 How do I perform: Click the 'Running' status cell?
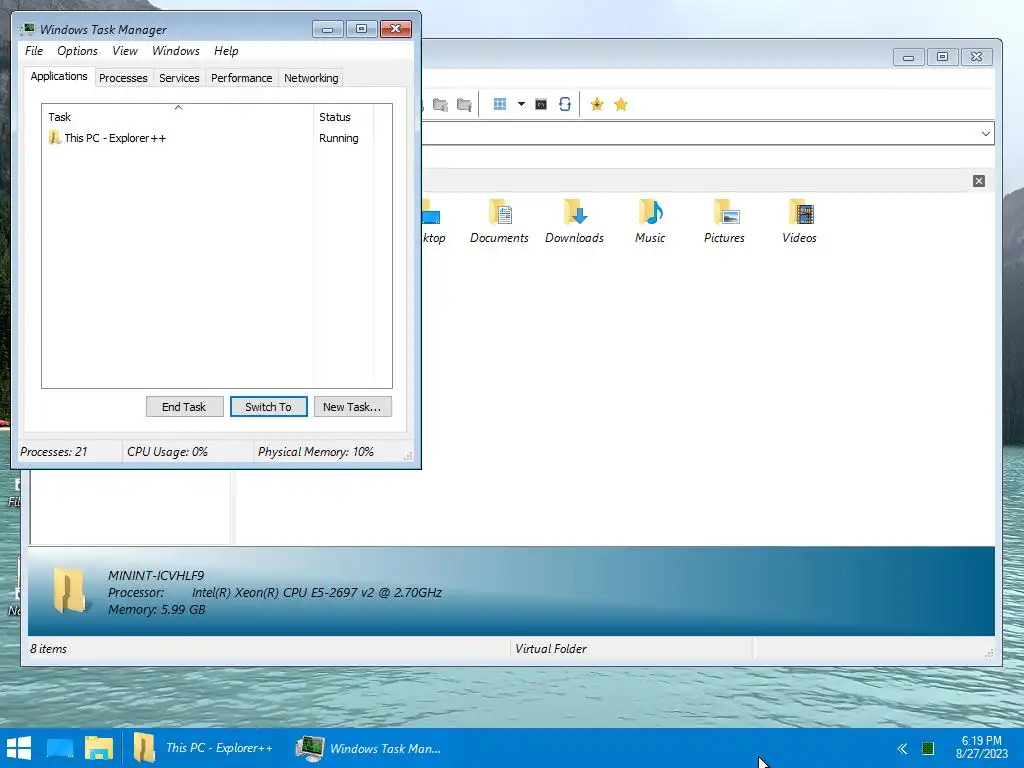(338, 138)
